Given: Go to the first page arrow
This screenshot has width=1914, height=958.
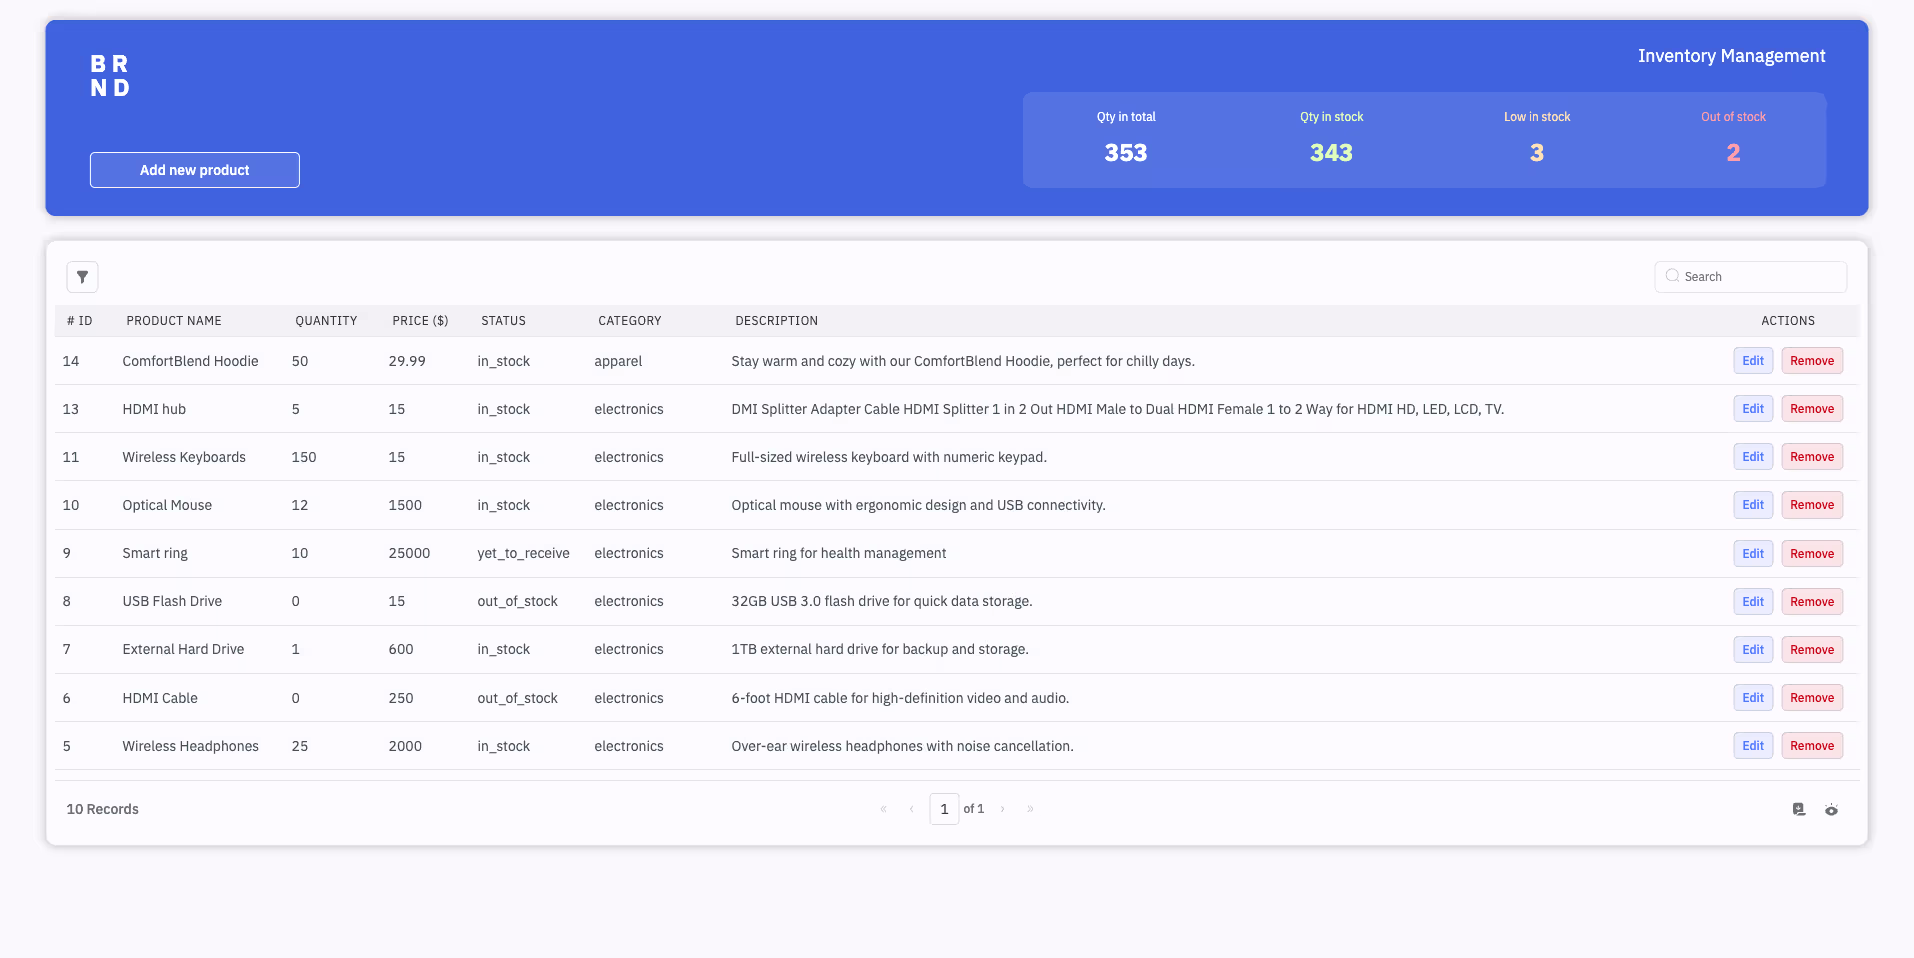Looking at the screenshot, I should point(883,809).
